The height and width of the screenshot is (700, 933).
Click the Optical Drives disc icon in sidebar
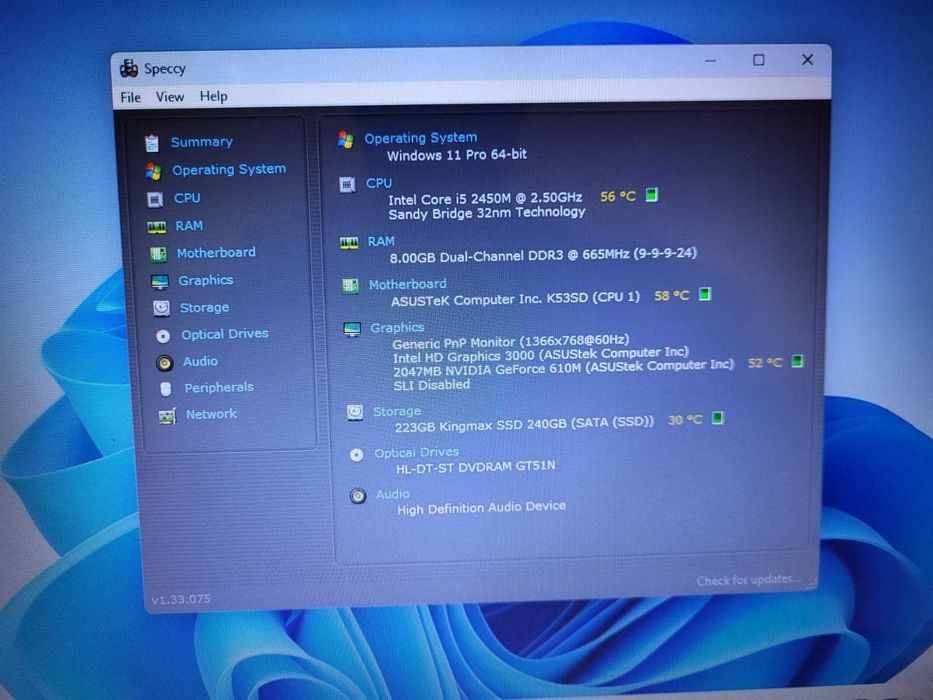(x=163, y=336)
